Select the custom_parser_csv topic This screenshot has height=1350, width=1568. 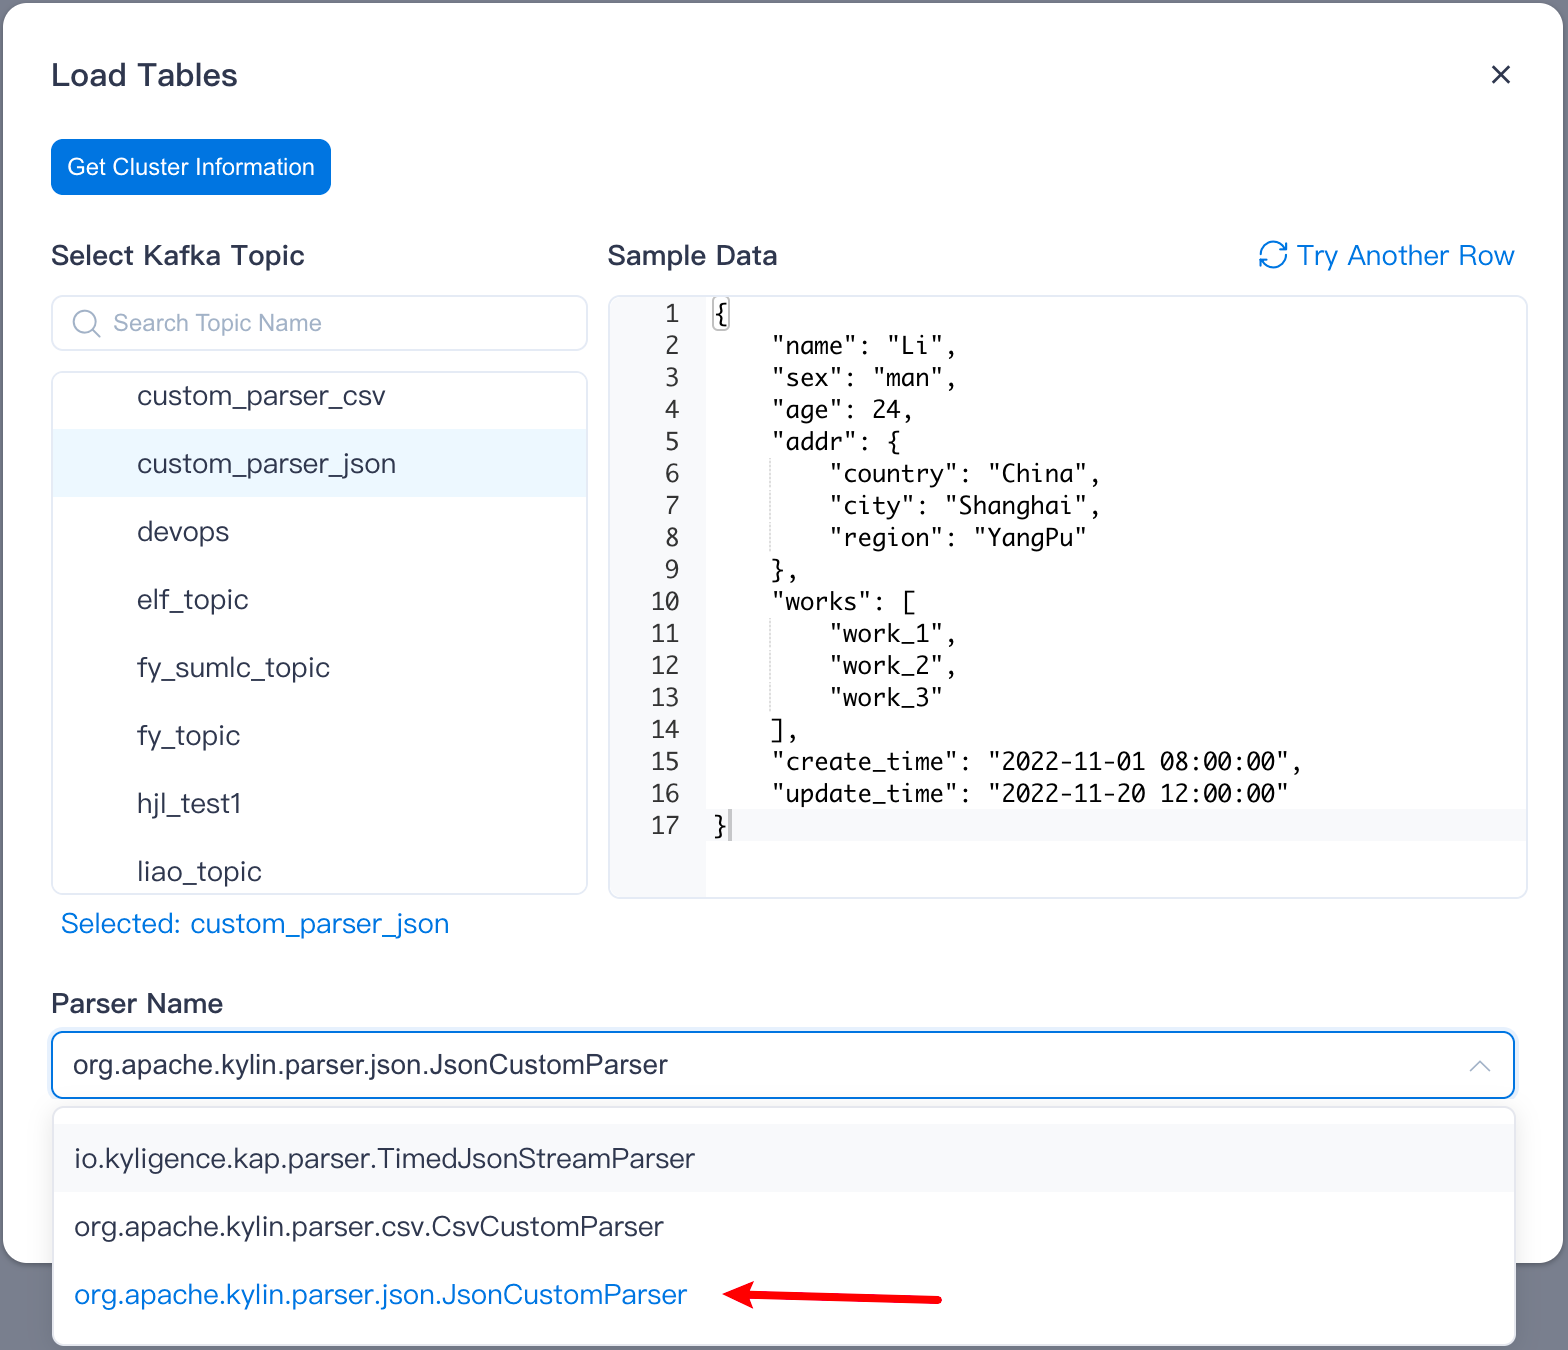[261, 396]
